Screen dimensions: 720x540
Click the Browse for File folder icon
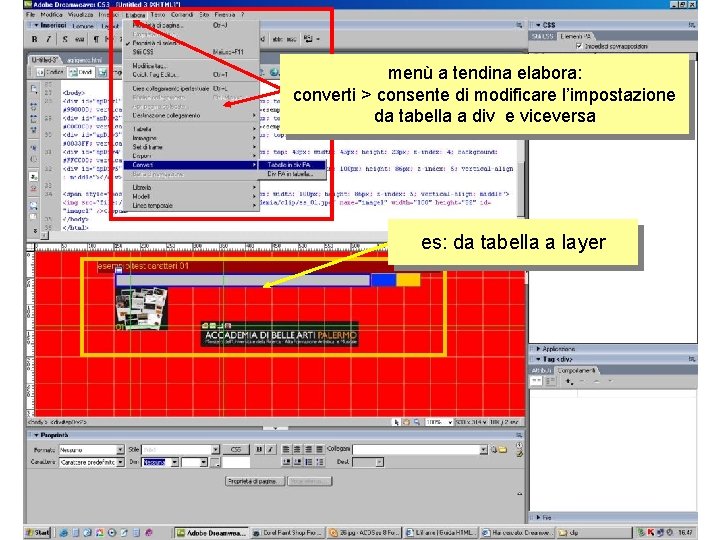[503, 450]
